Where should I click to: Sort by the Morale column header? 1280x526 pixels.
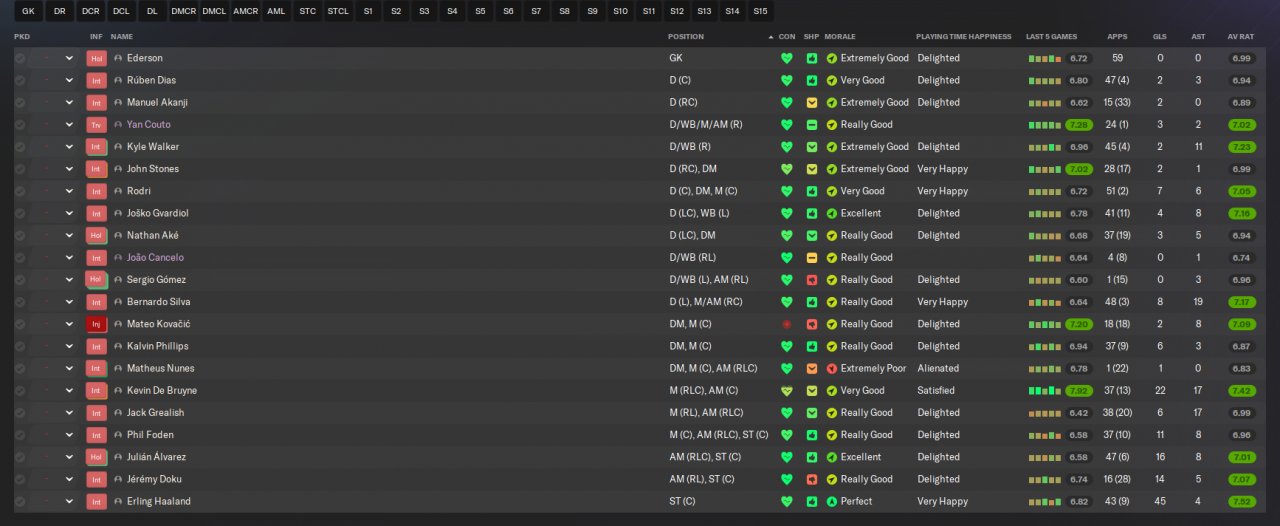[840, 37]
